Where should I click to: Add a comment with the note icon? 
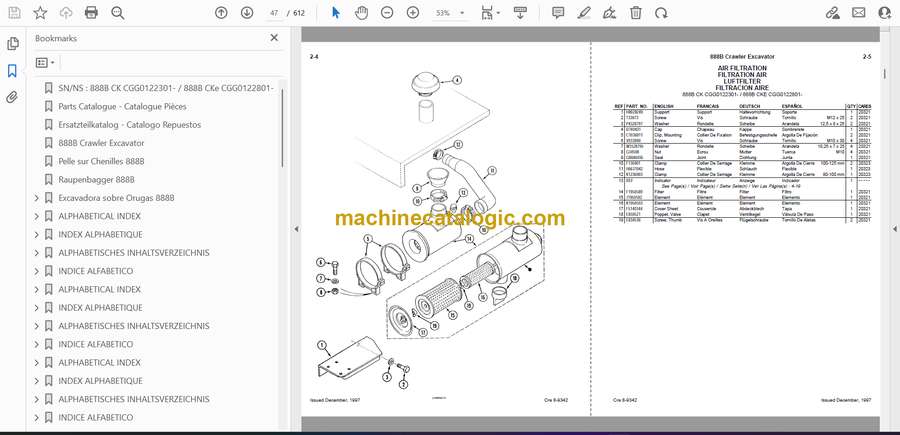[x=558, y=13]
